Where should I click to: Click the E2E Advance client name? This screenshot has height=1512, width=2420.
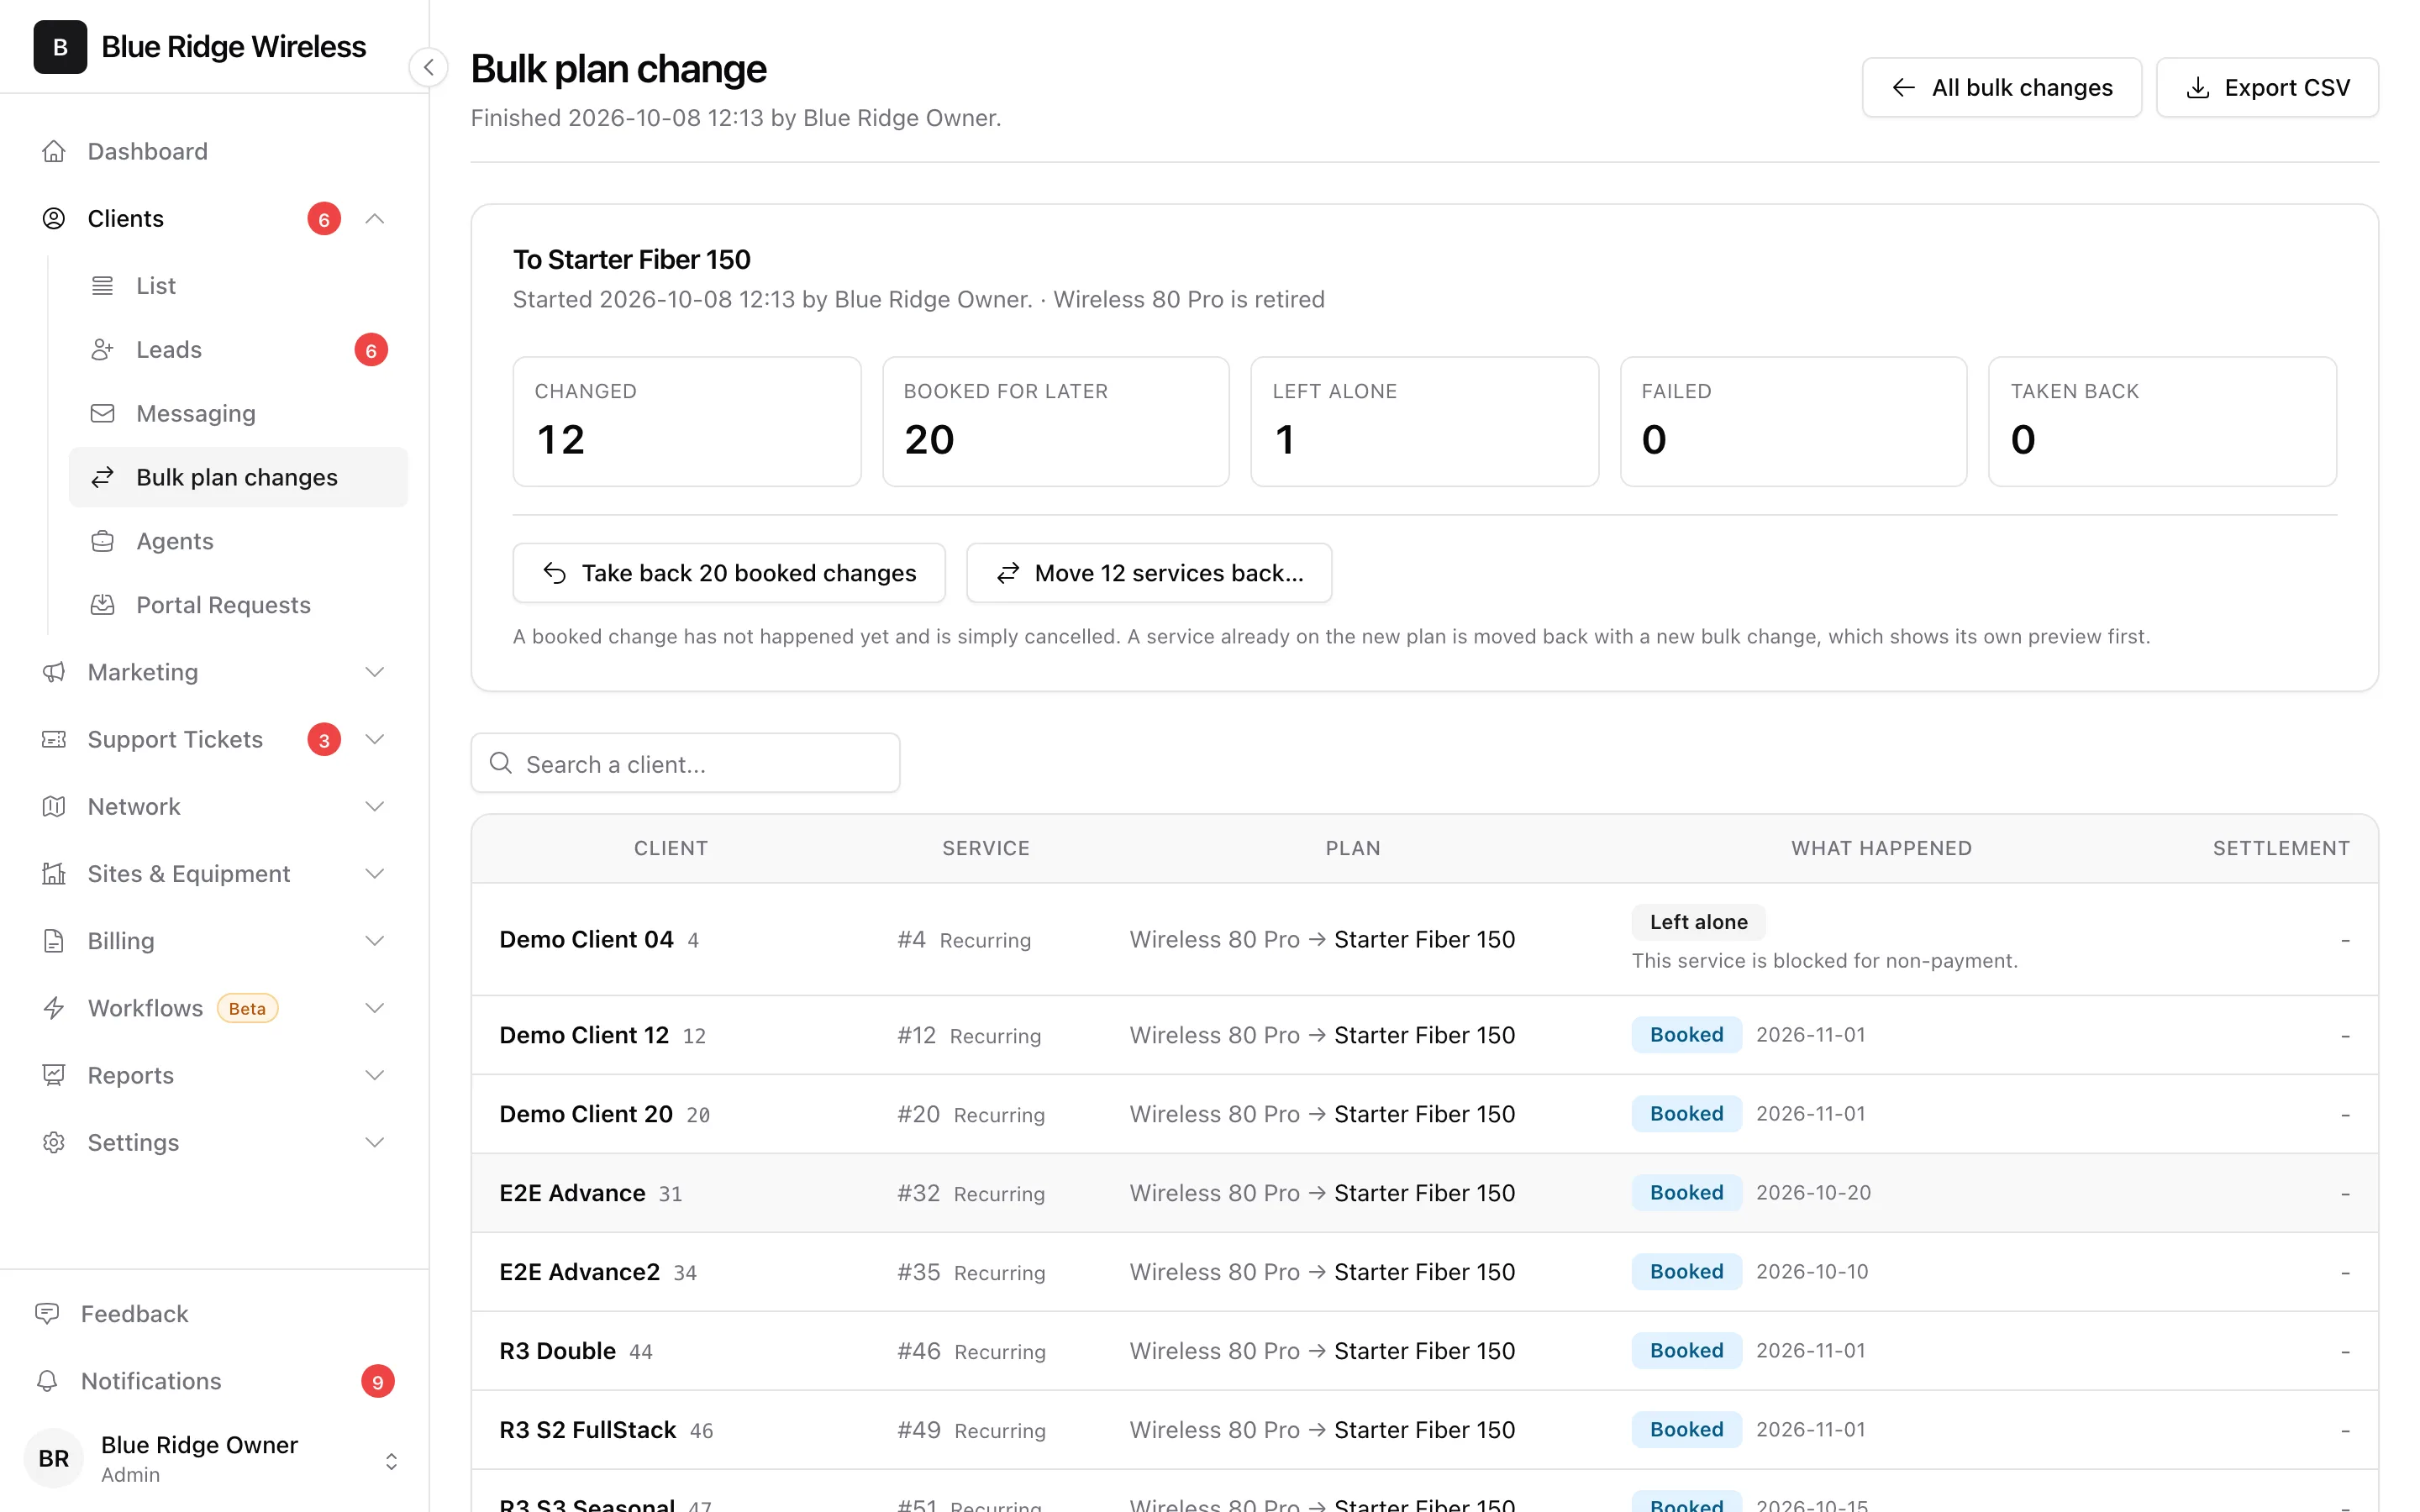[572, 1193]
